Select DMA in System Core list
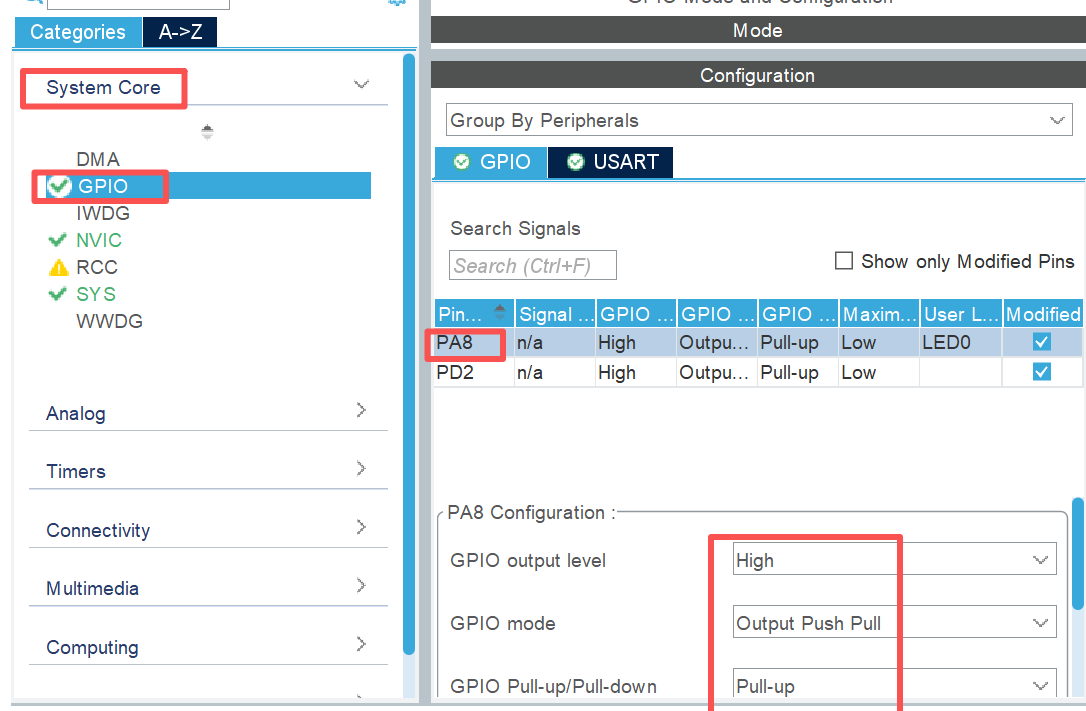Screen dimensions: 1086x711 98,159
